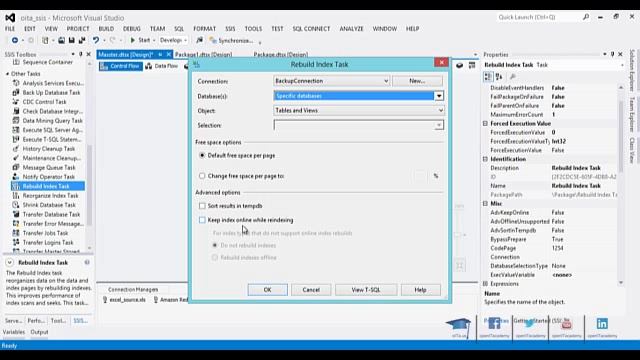Click Transfer Logins Task icon

coord(16,242)
